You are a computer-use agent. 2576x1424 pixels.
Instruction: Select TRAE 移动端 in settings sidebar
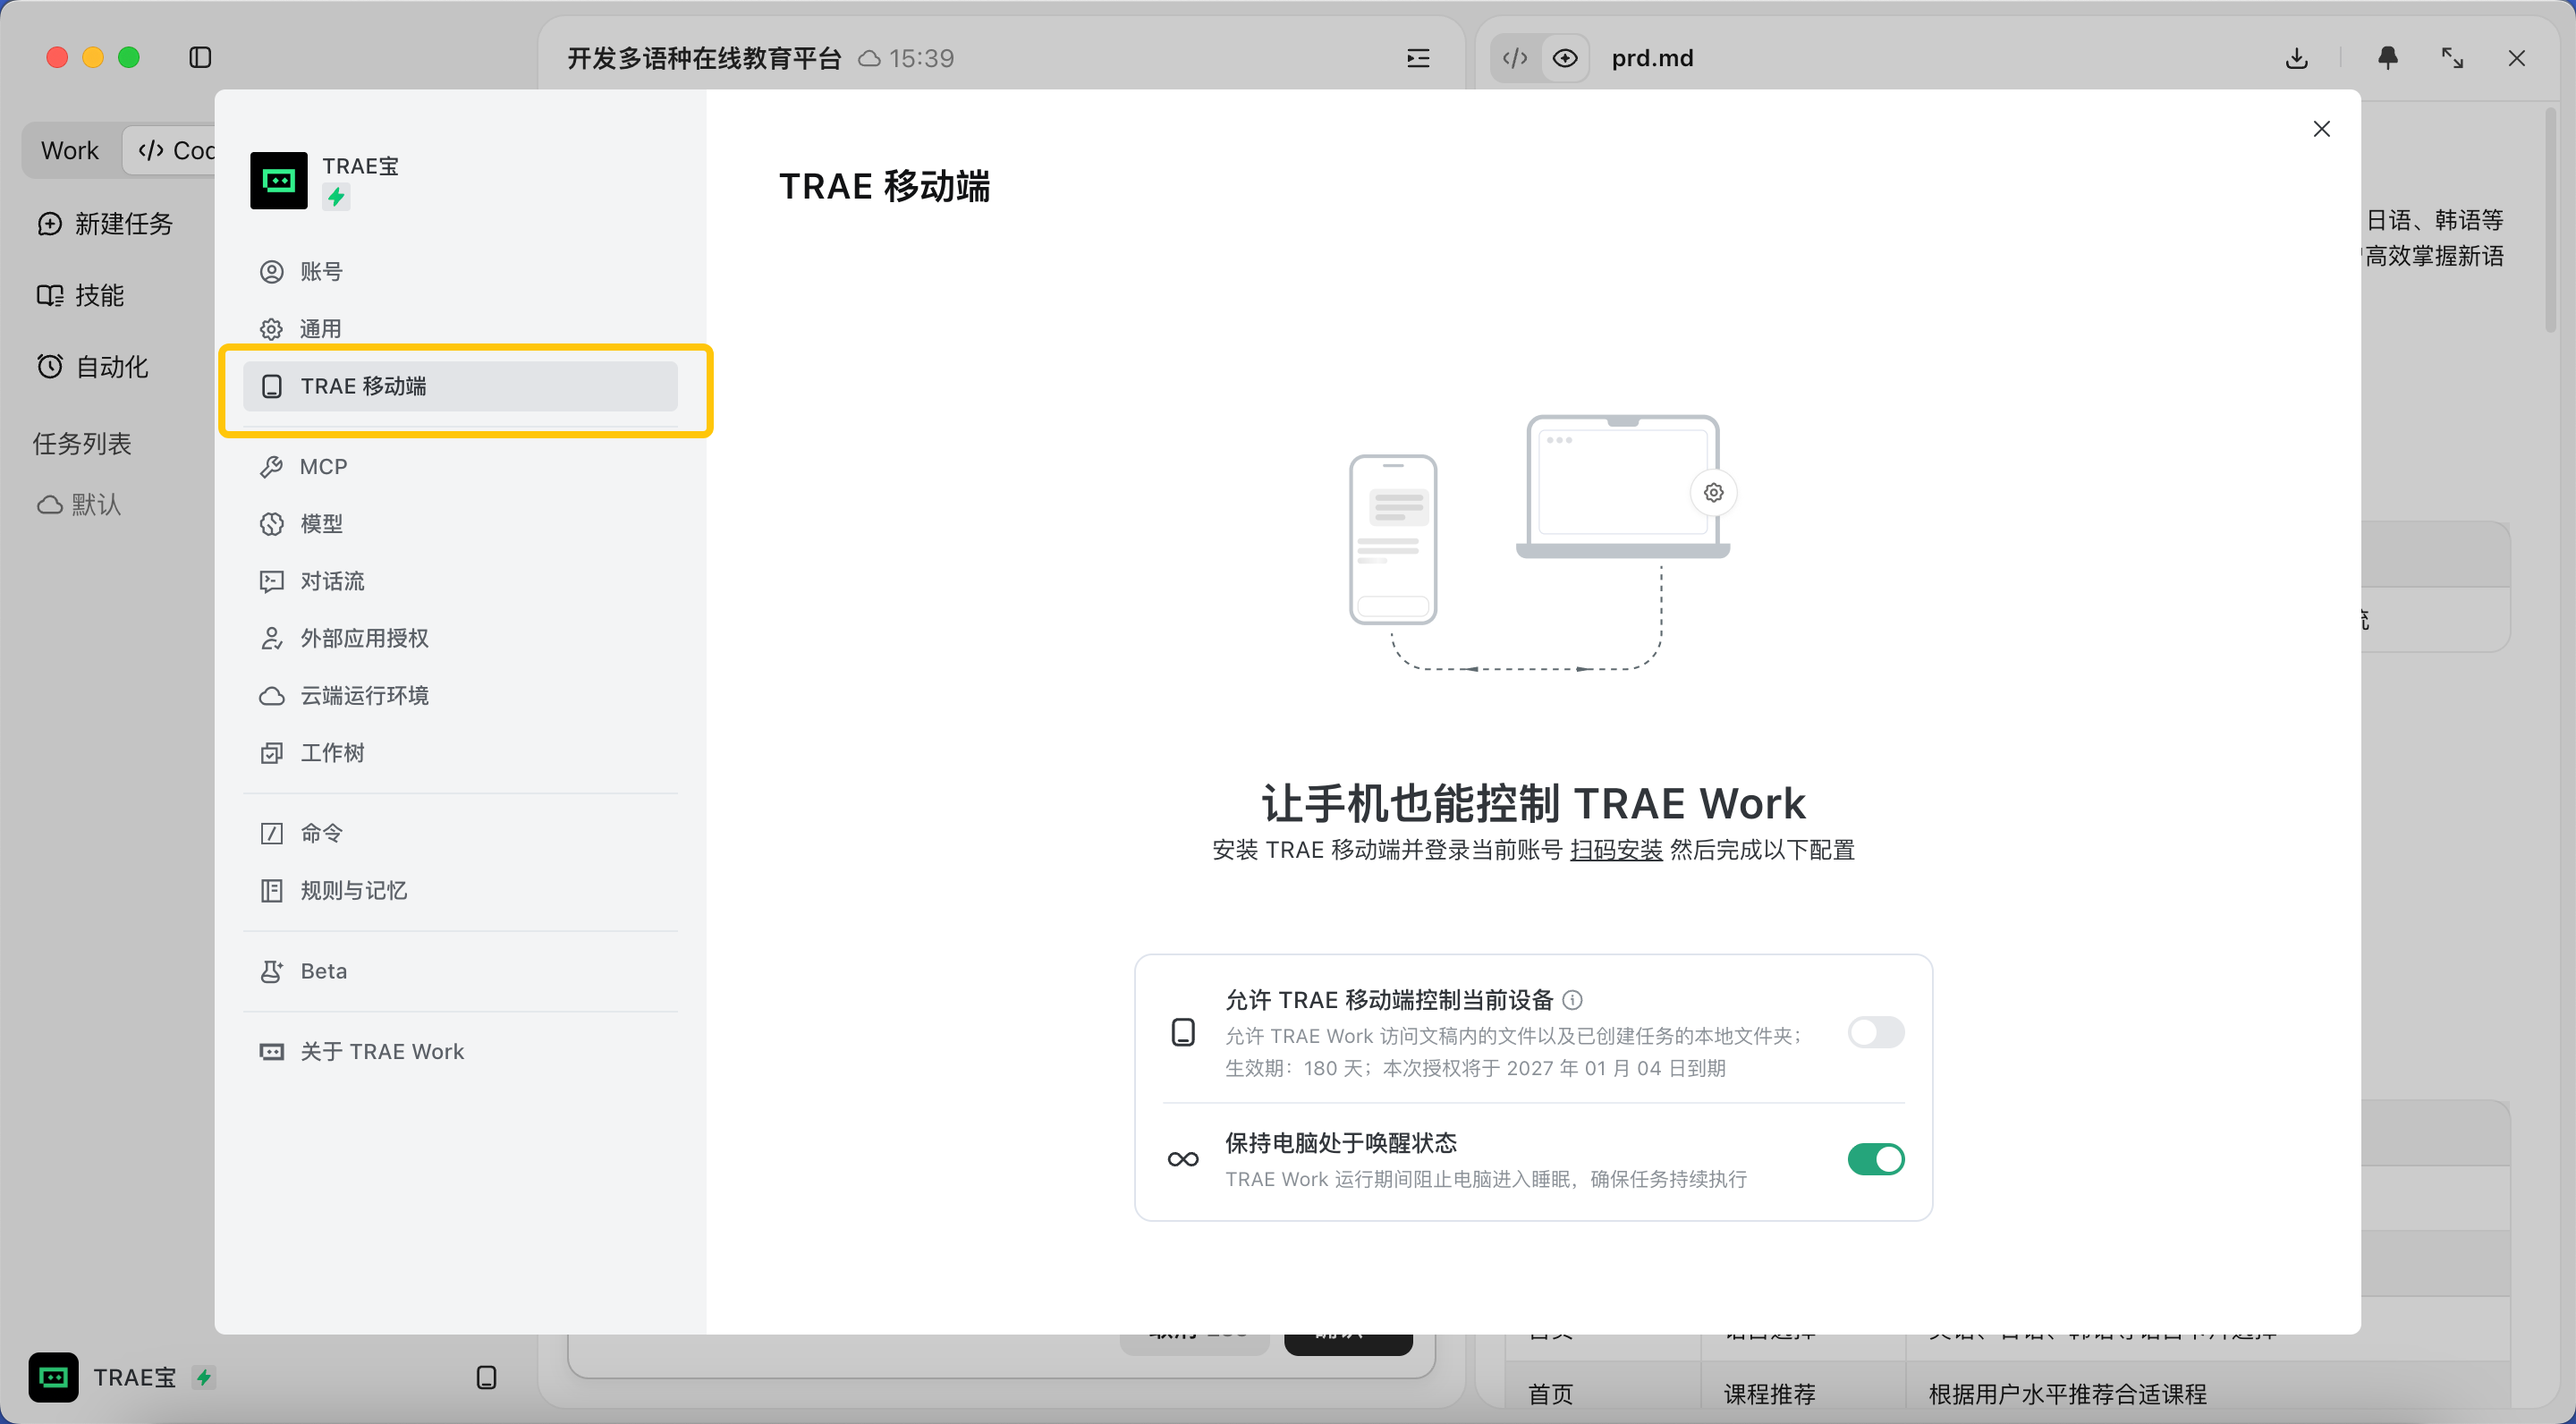point(460,386)
